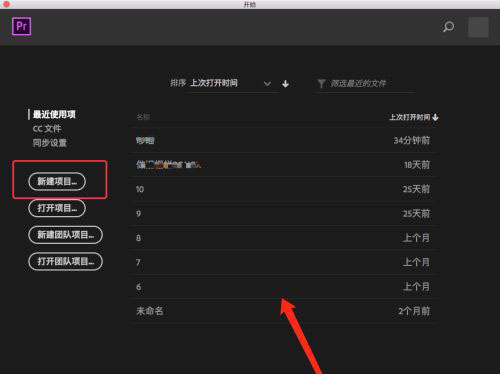Focus the 筛选最近的文件 filter field
The height and width of the screenshot is (374, 500).
(365, 84)
